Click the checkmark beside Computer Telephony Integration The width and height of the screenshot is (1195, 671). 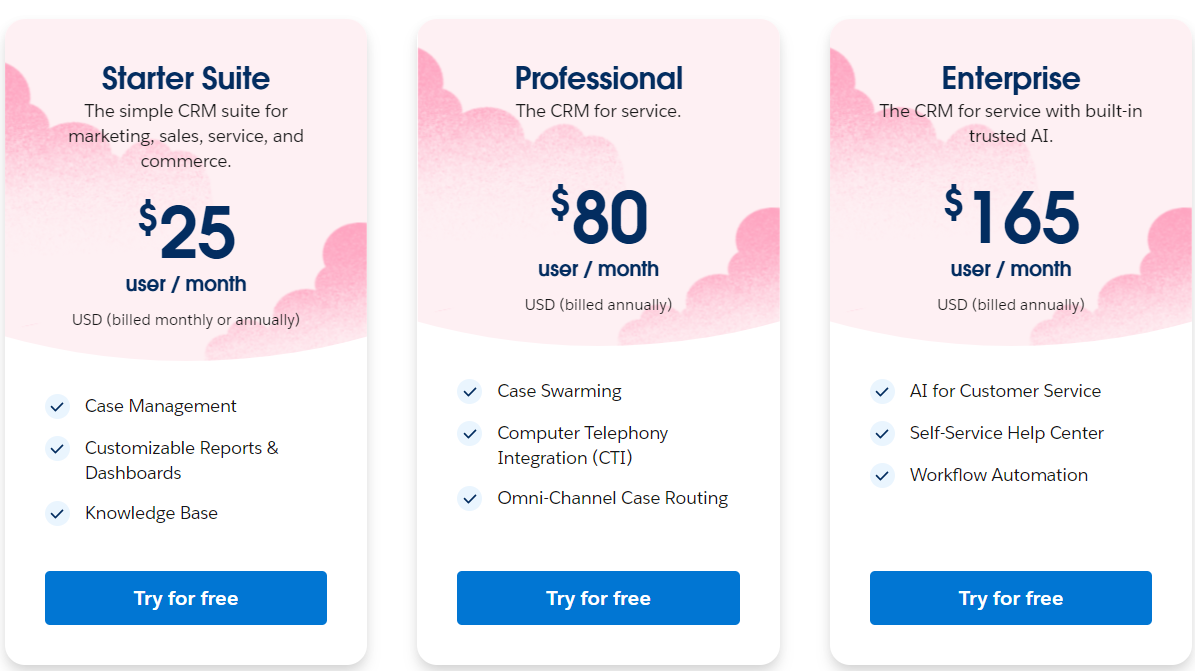(469, 434)
